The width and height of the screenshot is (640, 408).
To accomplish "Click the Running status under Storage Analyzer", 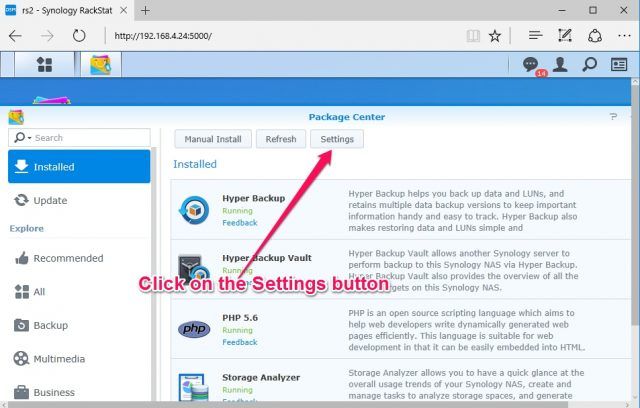I will pos(237,390).
